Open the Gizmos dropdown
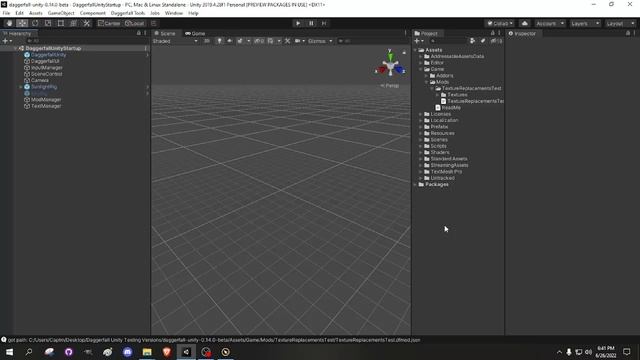This screenshot has height=360, width=640. pos(320,41)
